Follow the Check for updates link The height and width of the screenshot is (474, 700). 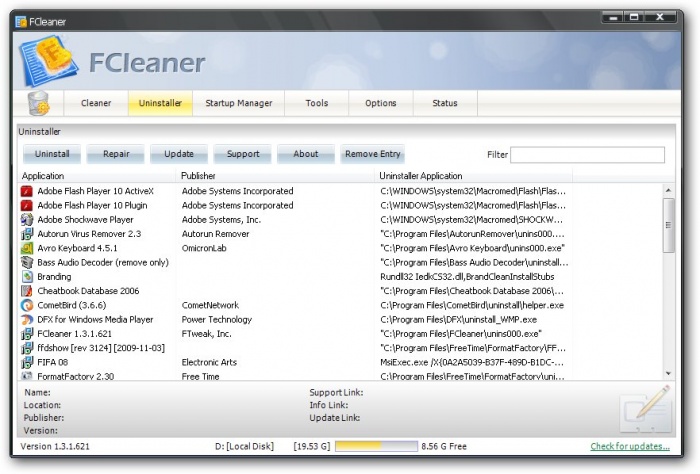(630, 446)
